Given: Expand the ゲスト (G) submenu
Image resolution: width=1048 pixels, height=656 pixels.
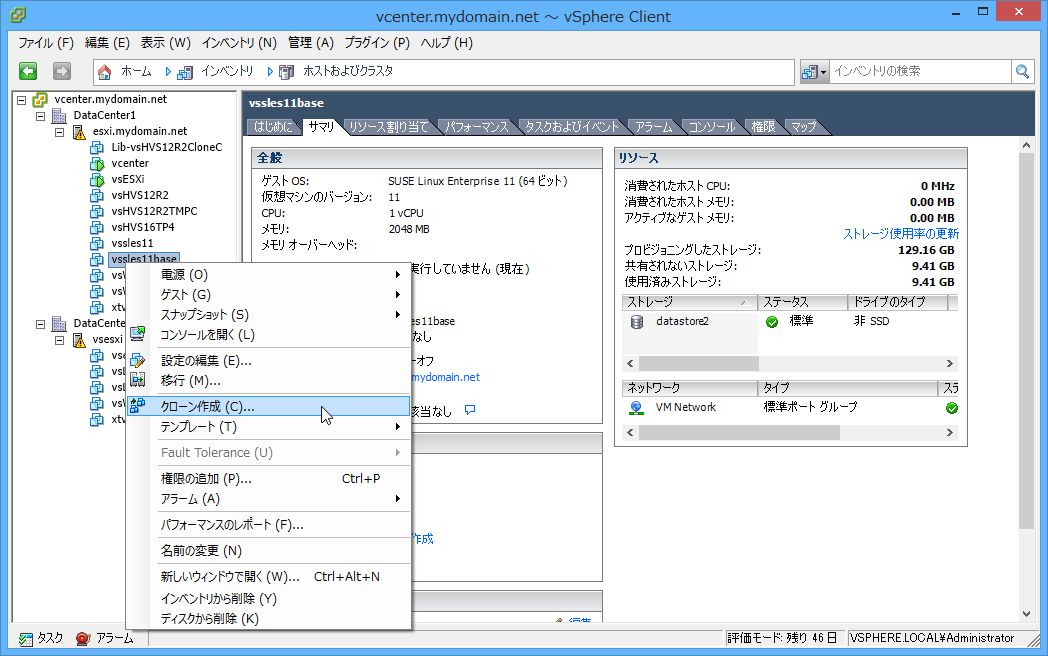Looking at the screenshot, I should pos(398,295).
